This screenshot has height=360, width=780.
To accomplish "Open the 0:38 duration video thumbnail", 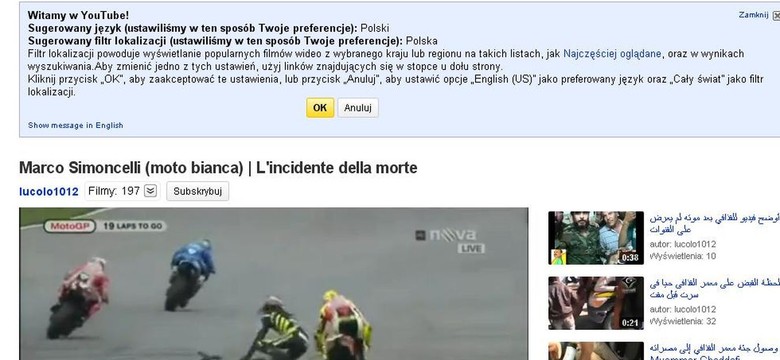I will tap(596, 238).
